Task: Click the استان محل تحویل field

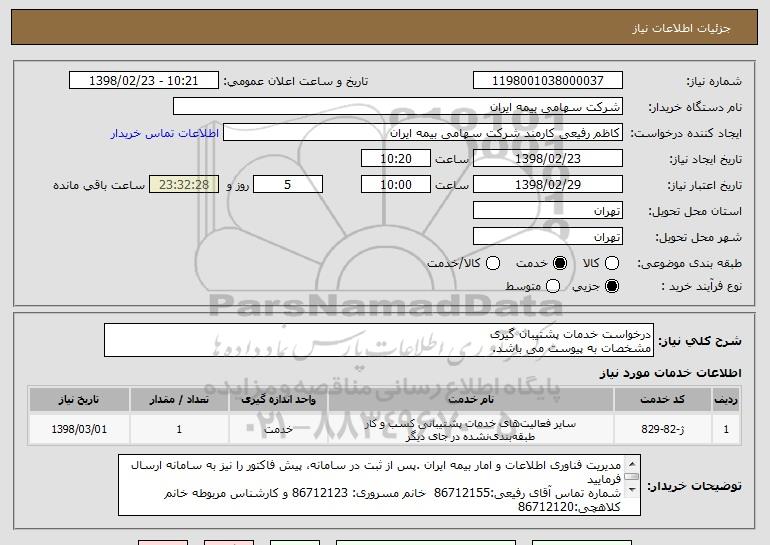Action: point(548,211)
